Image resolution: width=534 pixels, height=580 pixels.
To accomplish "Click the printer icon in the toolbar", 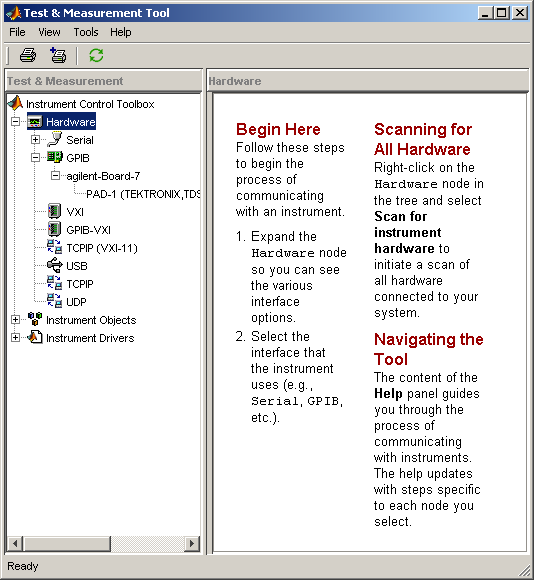I will coord(28,55).
